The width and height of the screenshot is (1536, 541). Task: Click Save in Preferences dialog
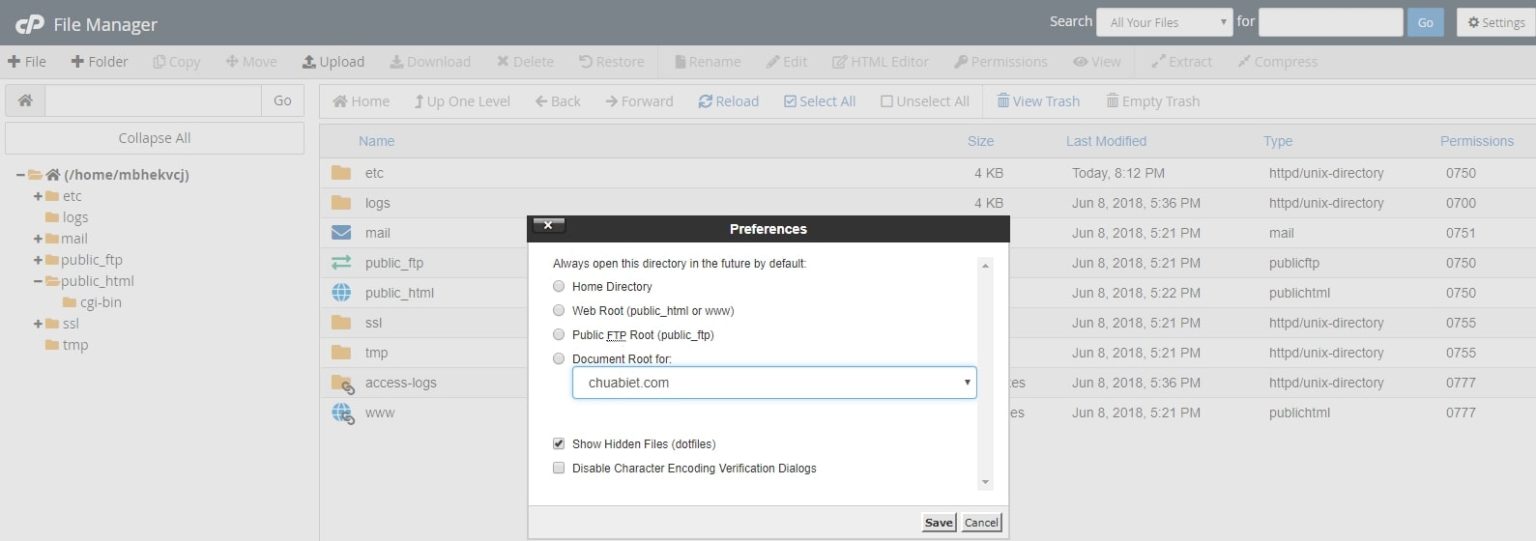(938, 522)
